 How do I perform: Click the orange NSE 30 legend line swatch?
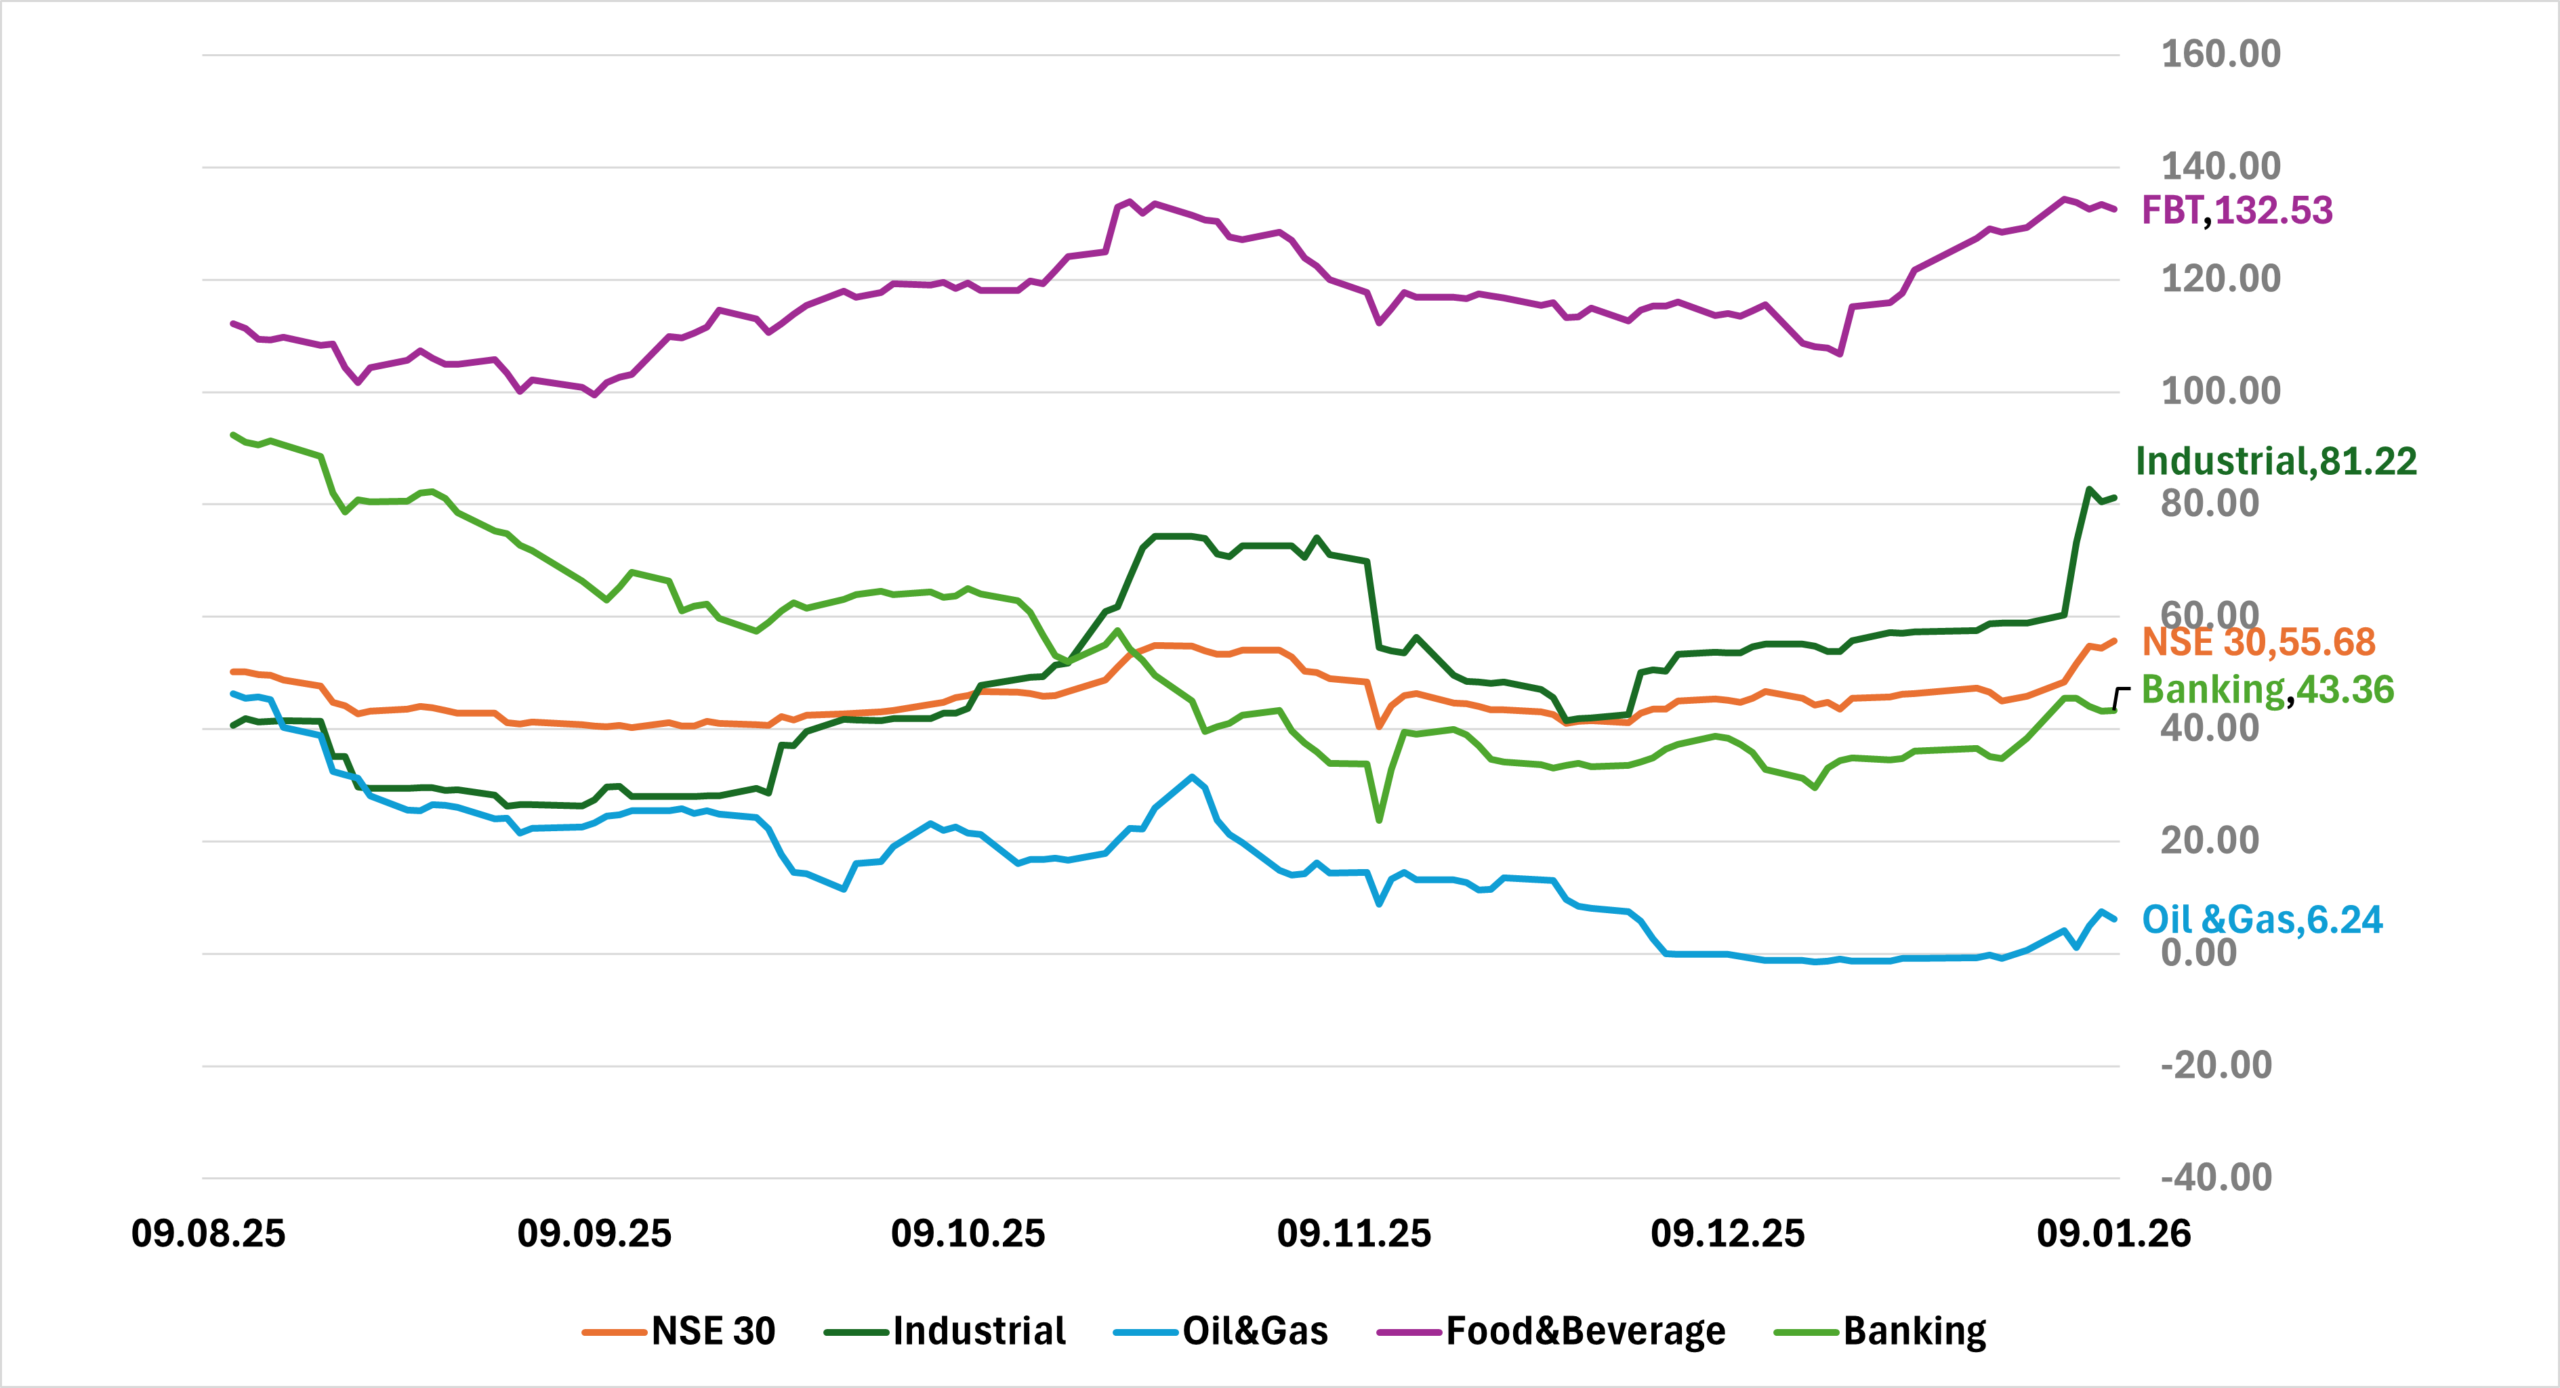click(x=614, y=1332)
